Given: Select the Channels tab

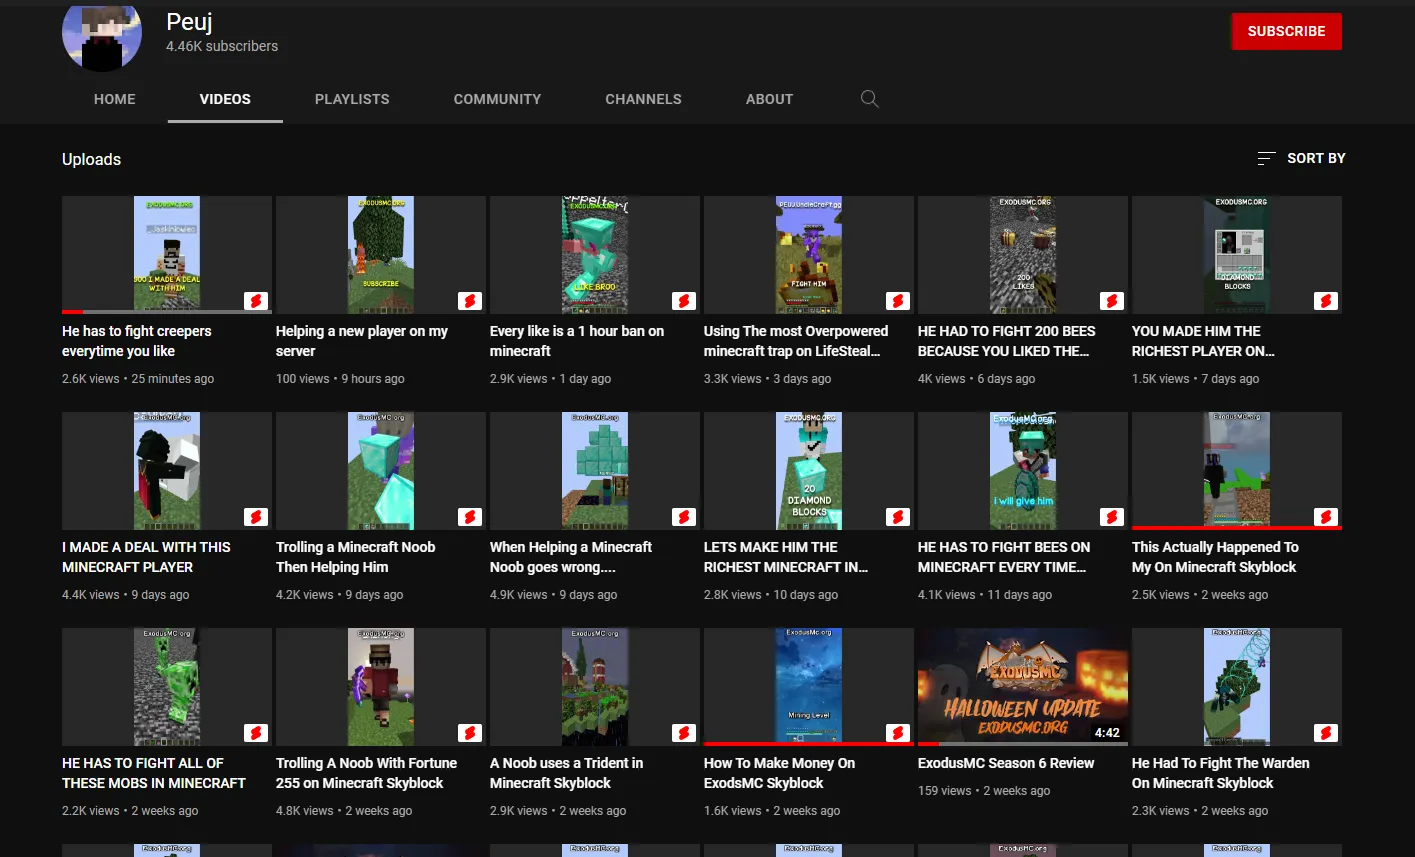Looking at the screenshot, I should pyautogui.click(x=643, y=99).
